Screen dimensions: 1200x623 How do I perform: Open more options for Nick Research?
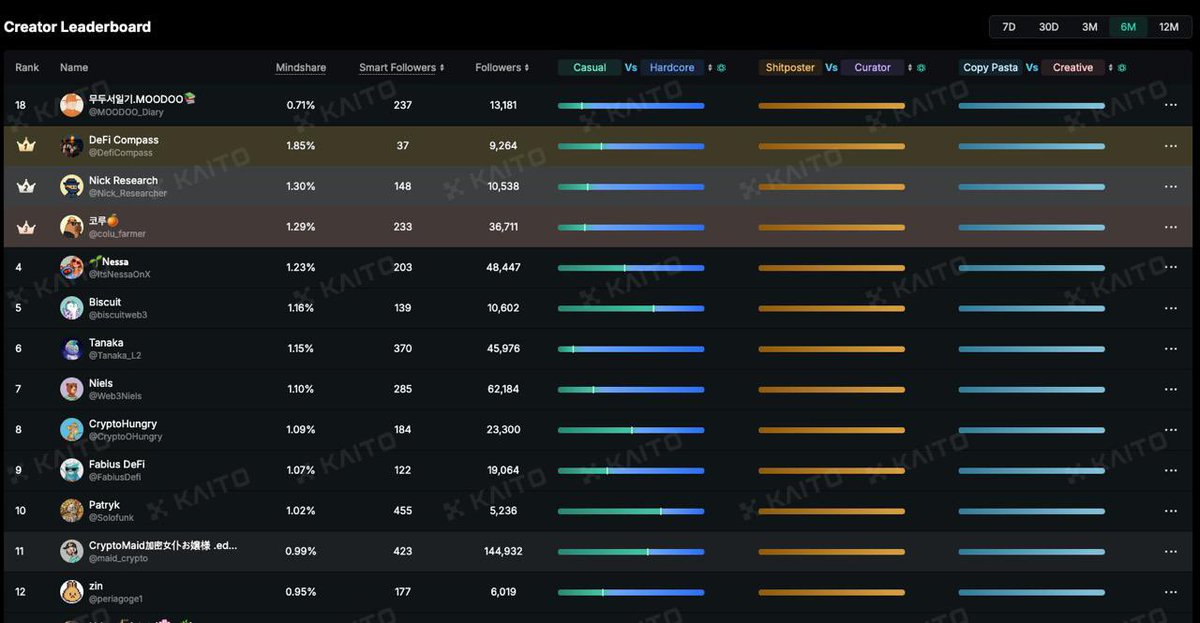point(1171,186)
